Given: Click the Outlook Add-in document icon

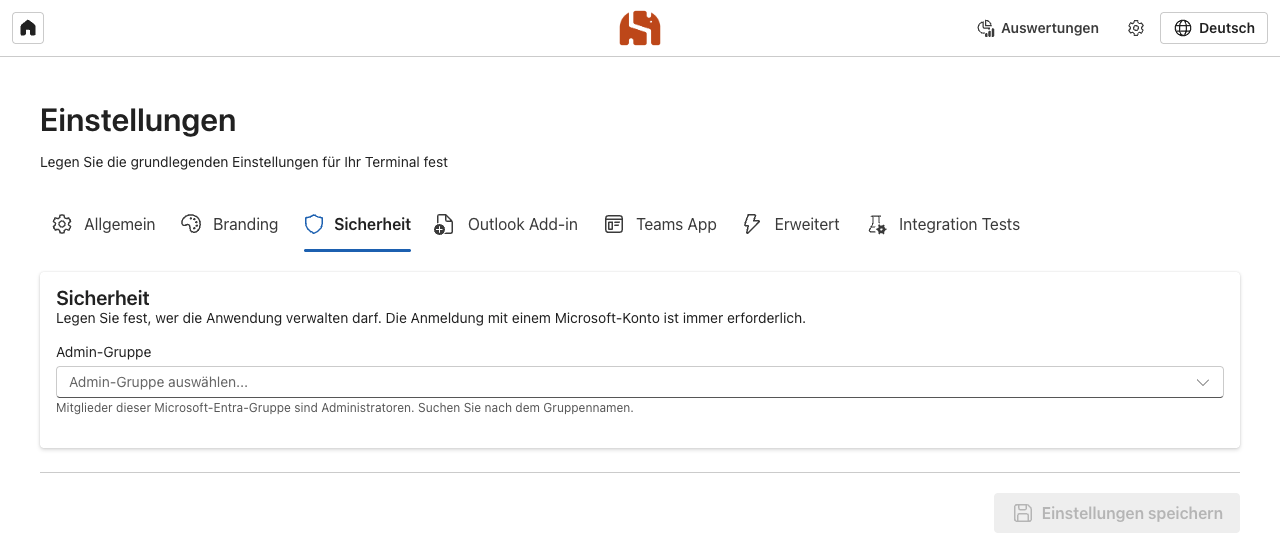Looking at the screenshot, I should click(x=444, y=224).
